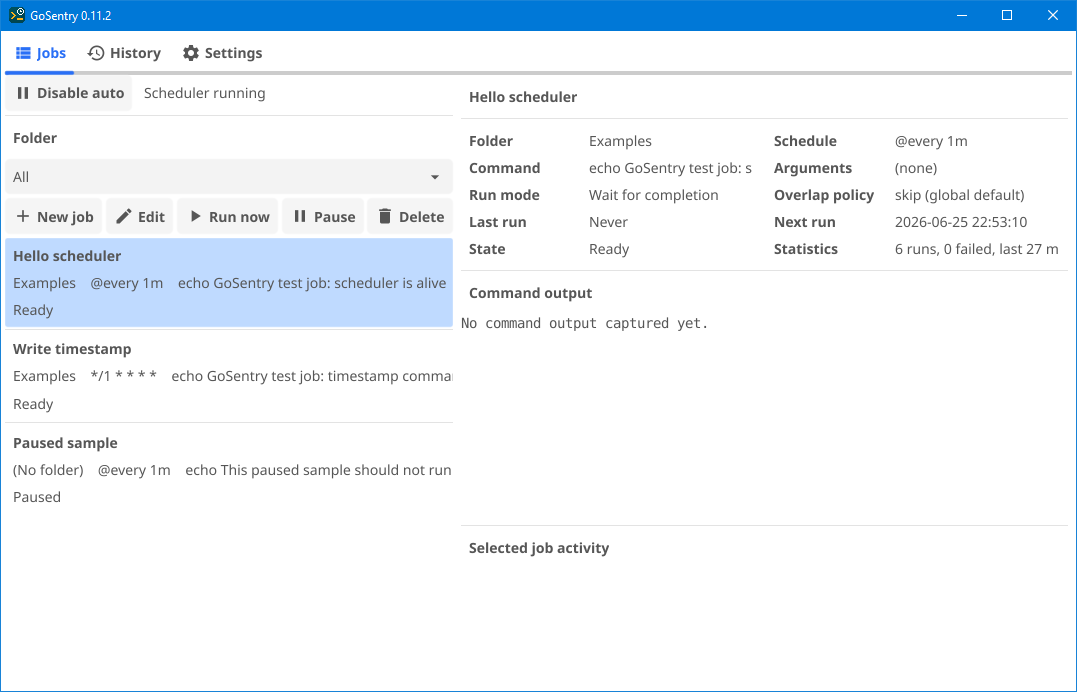Image resolution: width=1077 pixels, height=692 pixels.
Task: Open the Settings tab
Action: pos(223,53)
